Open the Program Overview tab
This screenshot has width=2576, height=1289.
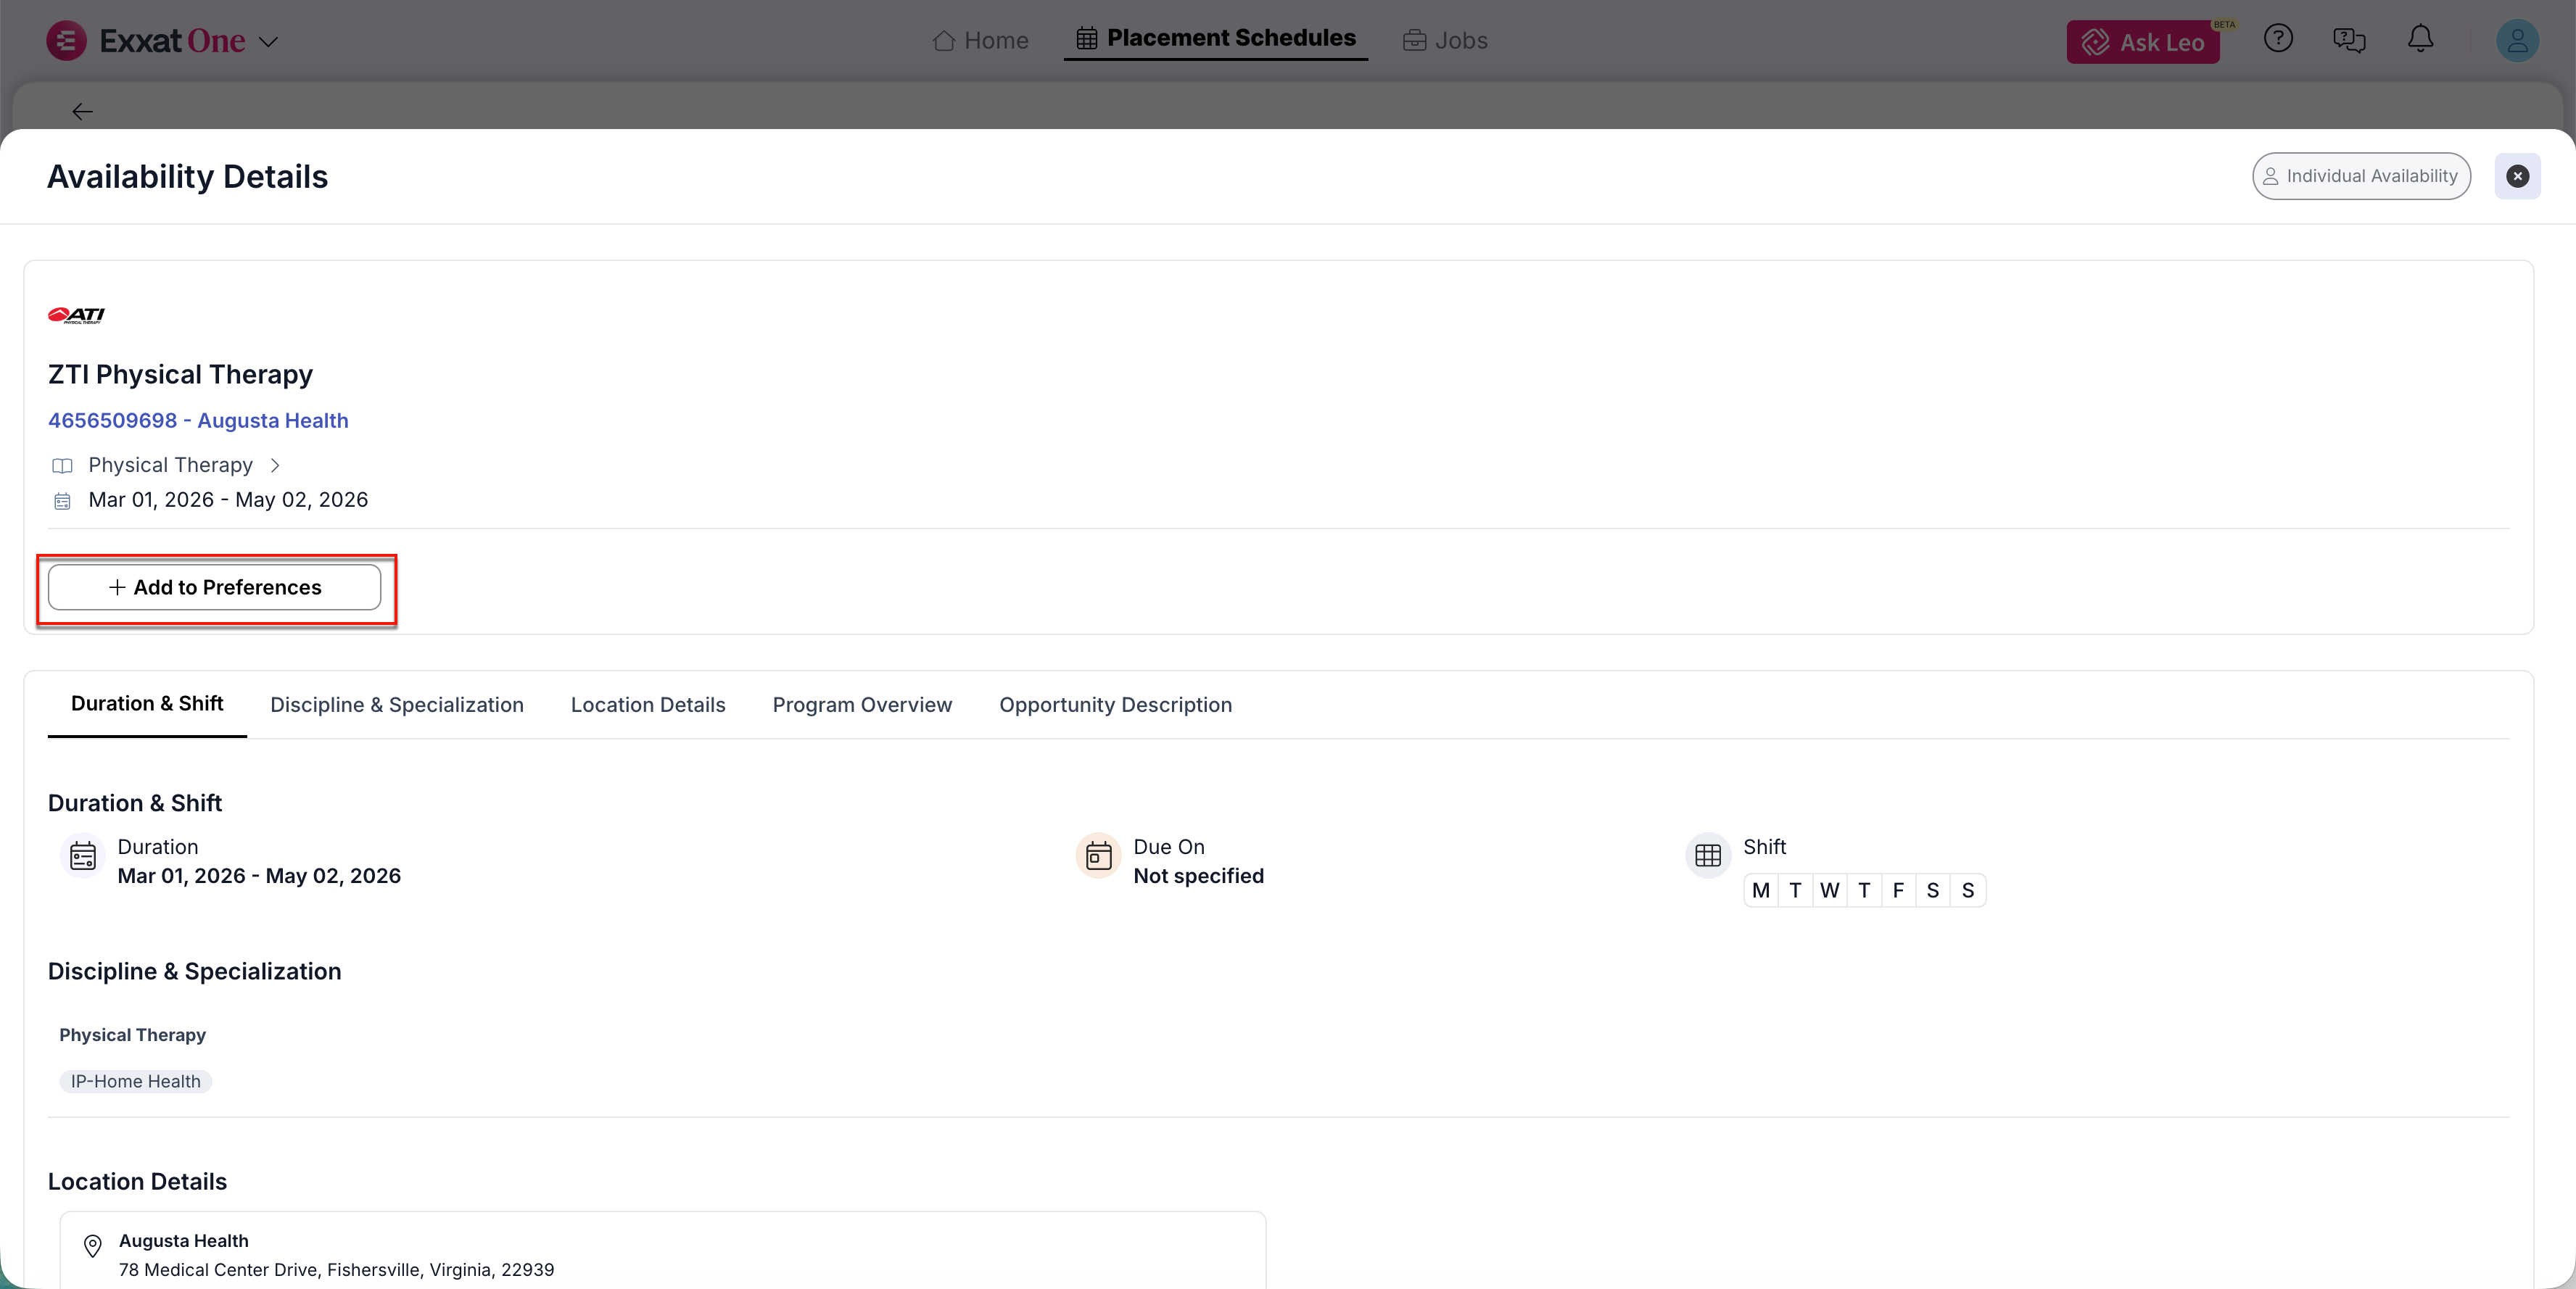pos(862,705)
